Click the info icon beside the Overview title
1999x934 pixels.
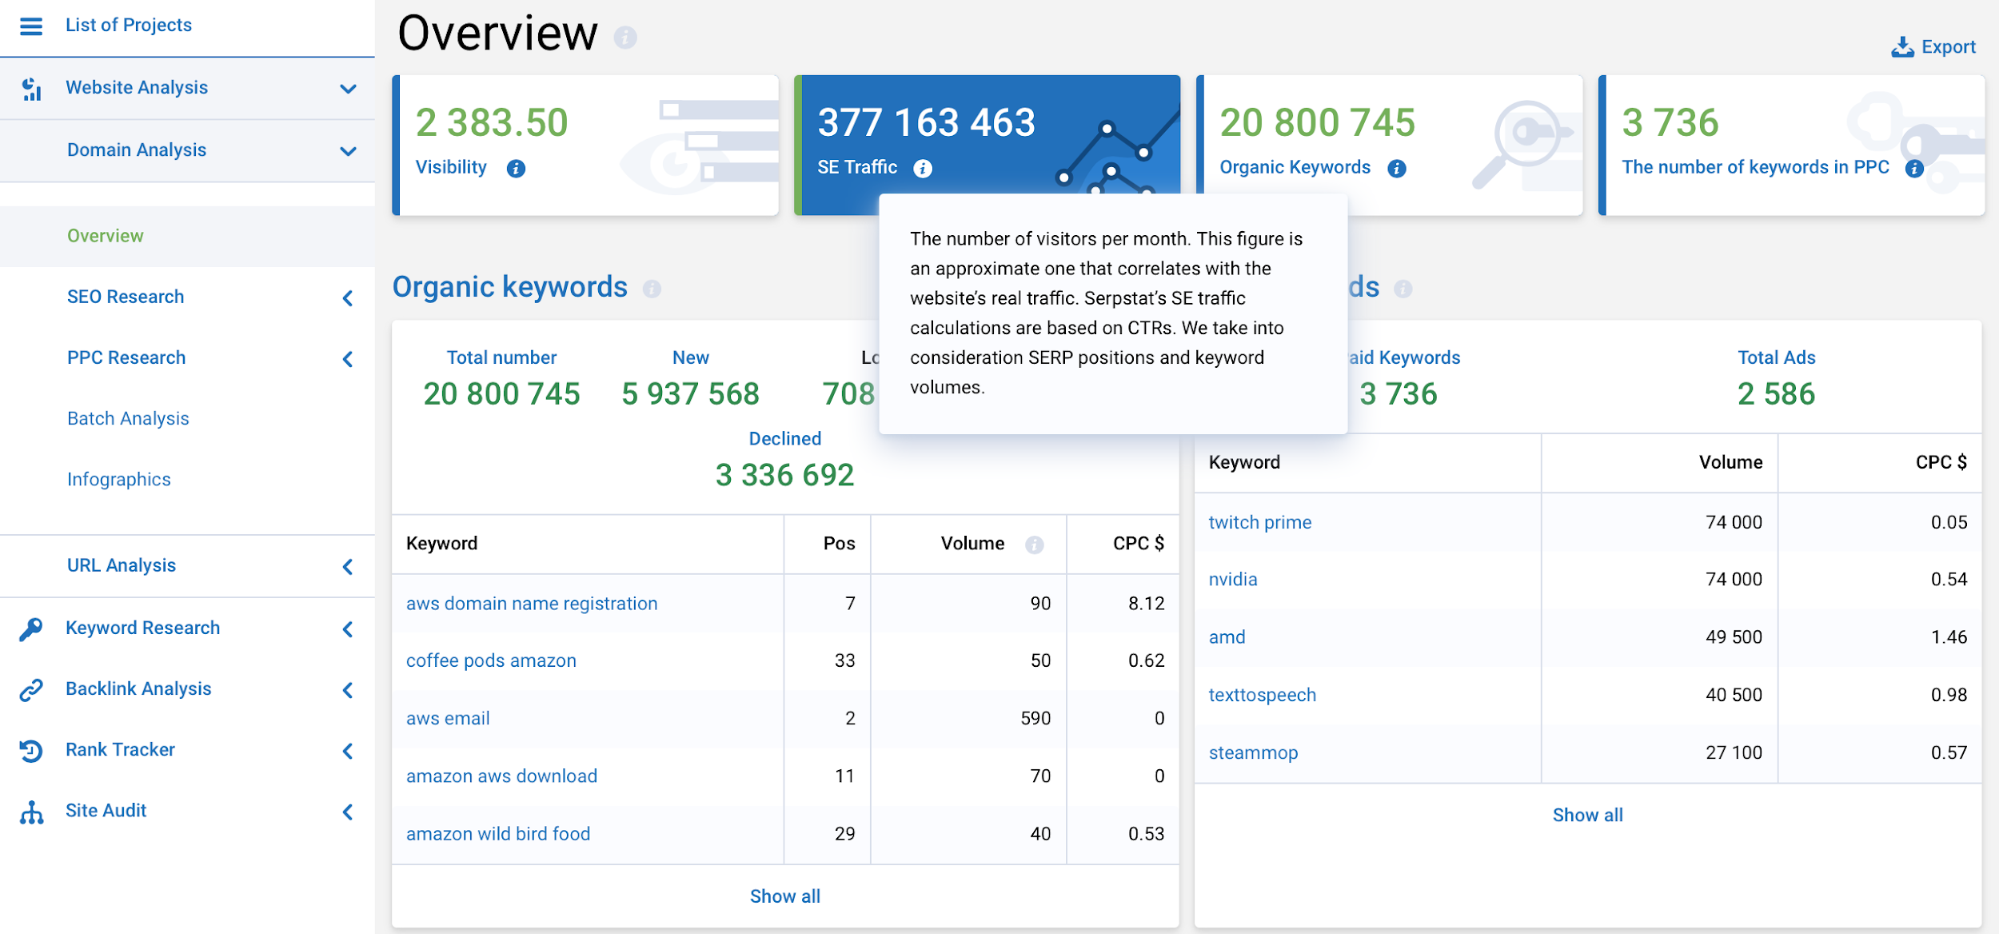626,38
